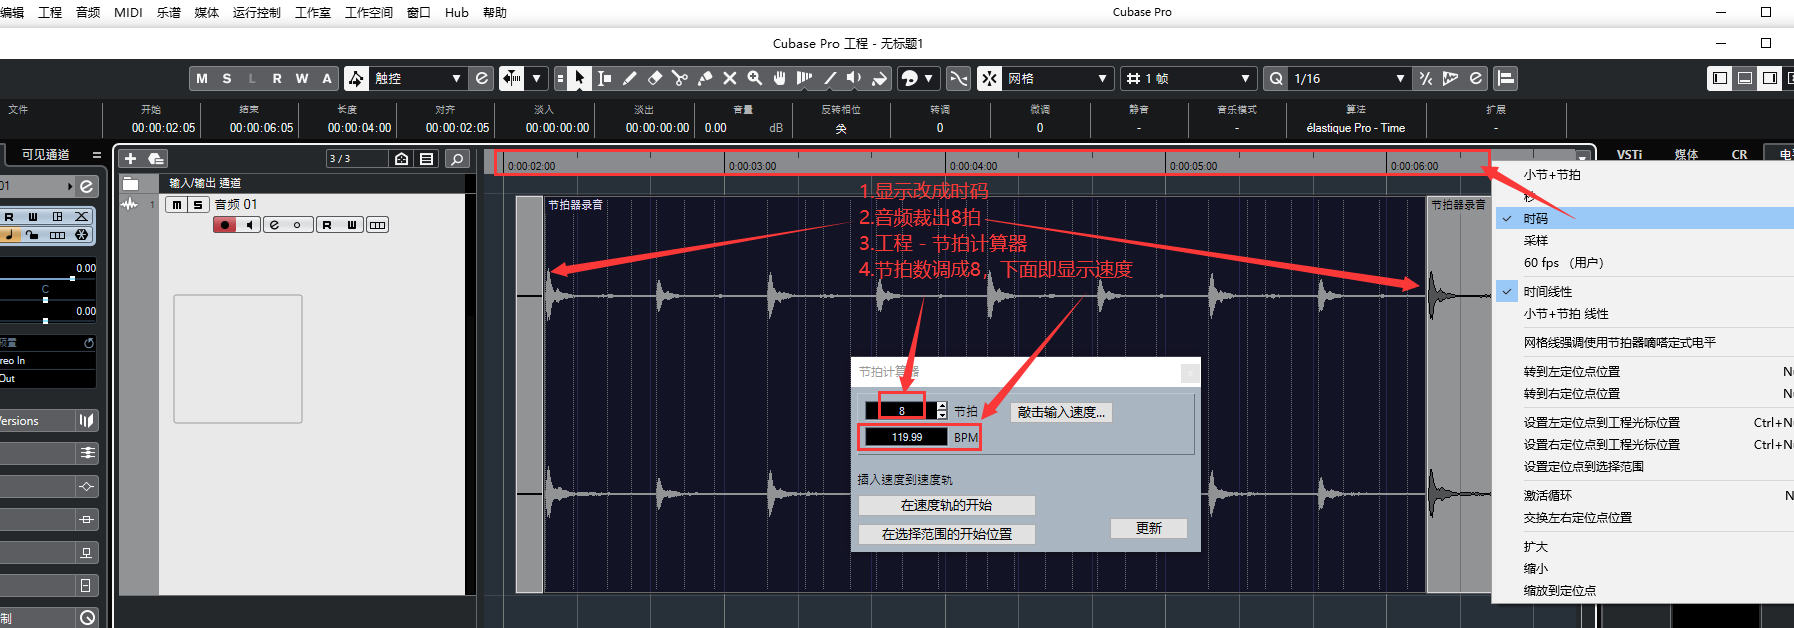This screenshot has width=1794, height=628.
Task: Select the Line tool
Action: click(x=829, y=78)
